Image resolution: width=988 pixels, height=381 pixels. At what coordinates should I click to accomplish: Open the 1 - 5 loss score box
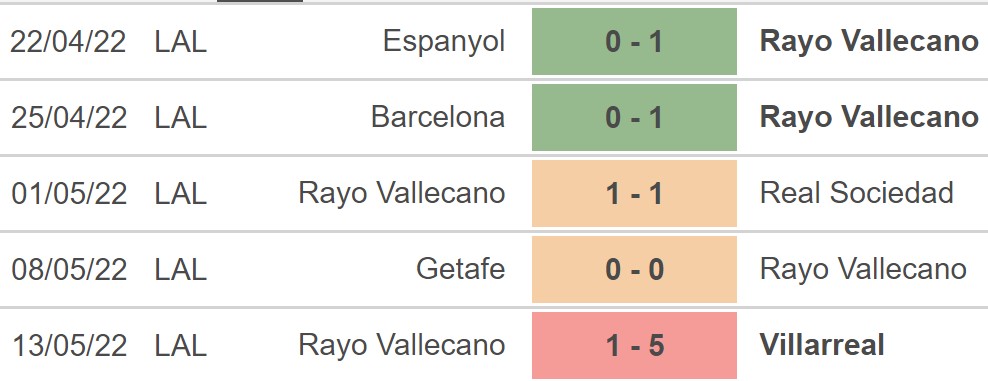tap(634, 346)
